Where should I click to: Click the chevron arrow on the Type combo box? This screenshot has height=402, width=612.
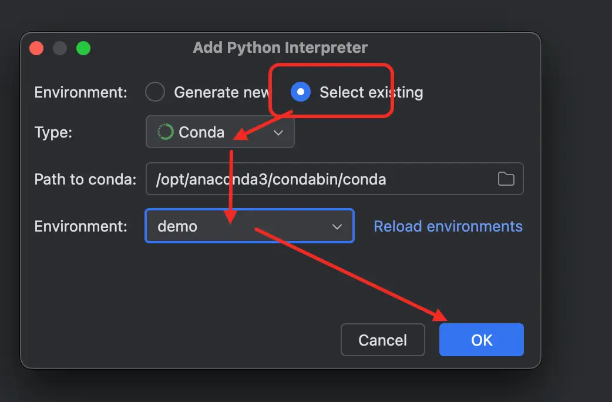(x=278, y=132)
